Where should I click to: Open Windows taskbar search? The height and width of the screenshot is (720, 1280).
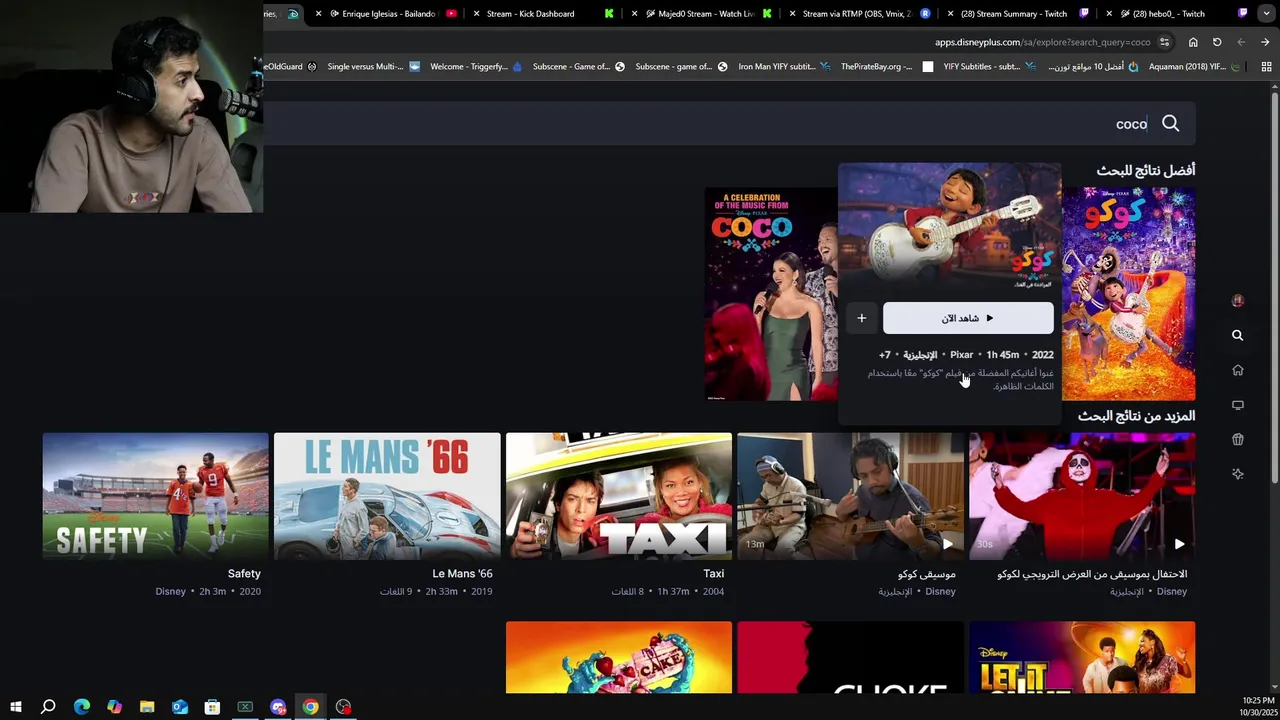(48, 707)
